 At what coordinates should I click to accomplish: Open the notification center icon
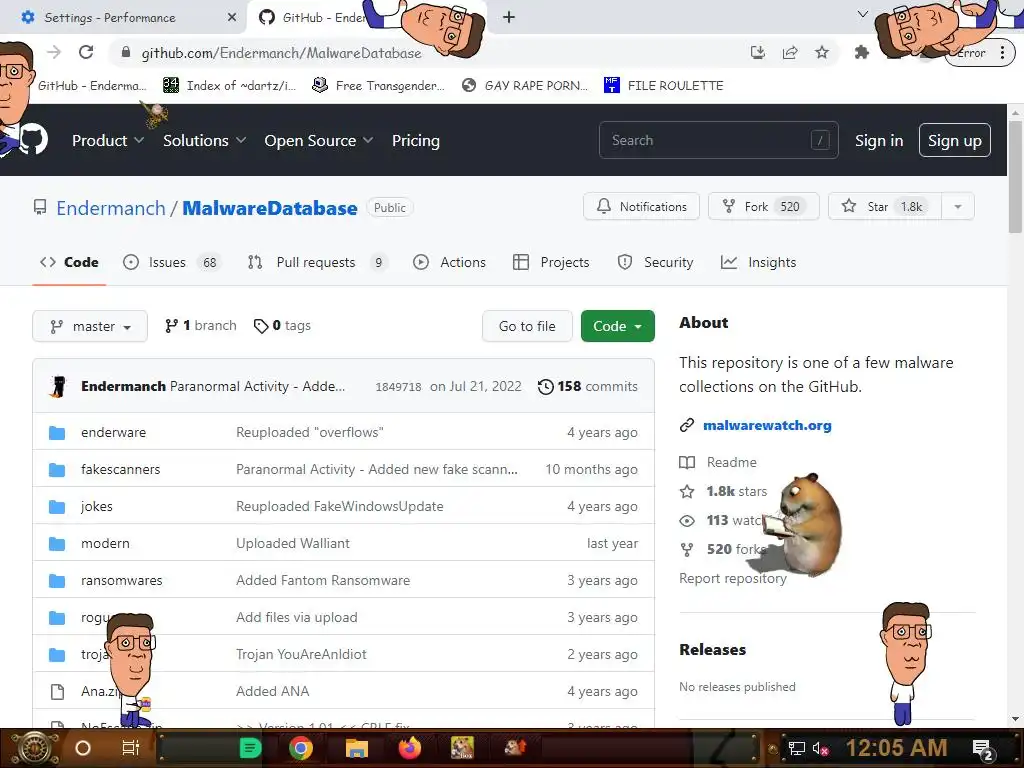click(983, 750)
